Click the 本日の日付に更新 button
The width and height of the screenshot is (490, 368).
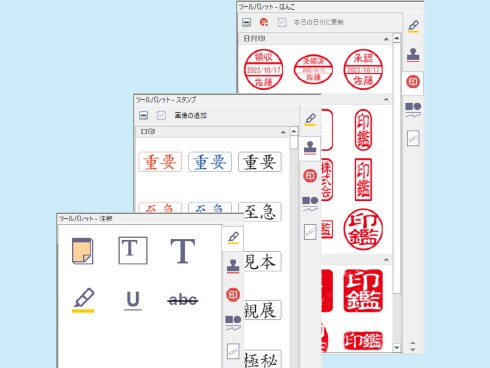click(318, 22)
